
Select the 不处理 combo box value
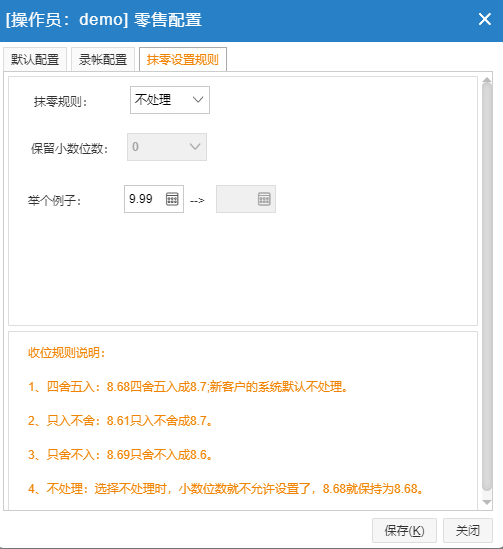coord(170,100)
